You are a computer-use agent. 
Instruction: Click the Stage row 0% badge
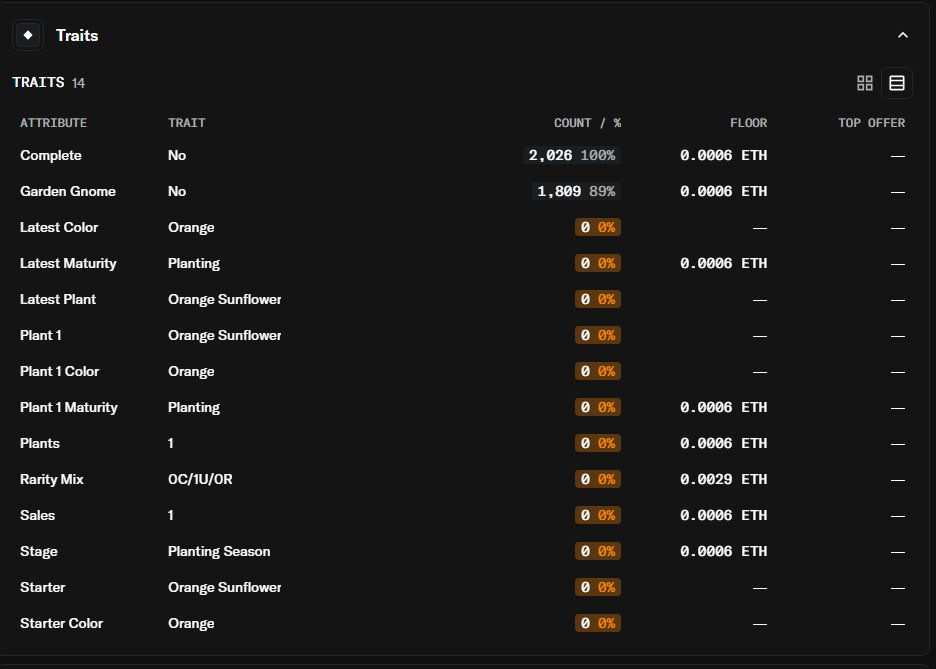(598, 551)
